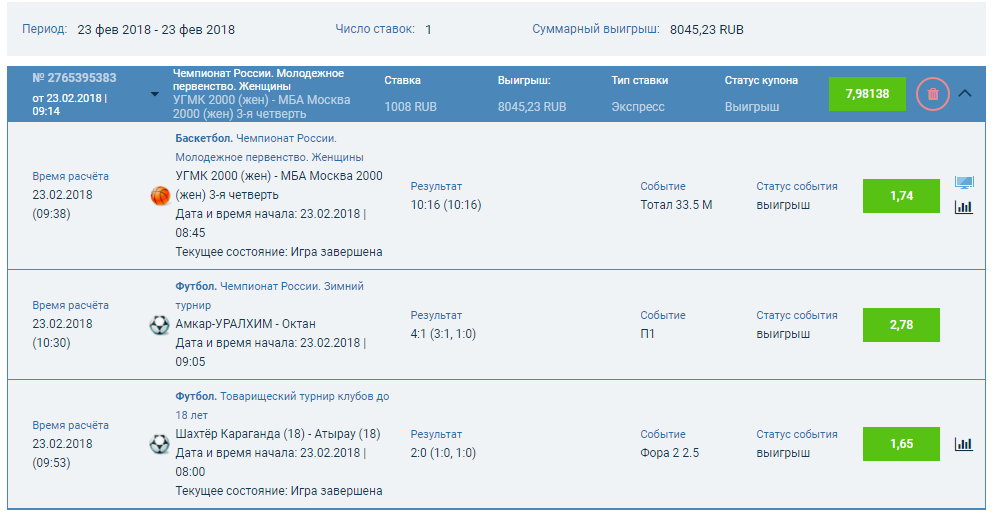
Task: Click result 10:16 (10:16)
Action: (x=446, y=205)
